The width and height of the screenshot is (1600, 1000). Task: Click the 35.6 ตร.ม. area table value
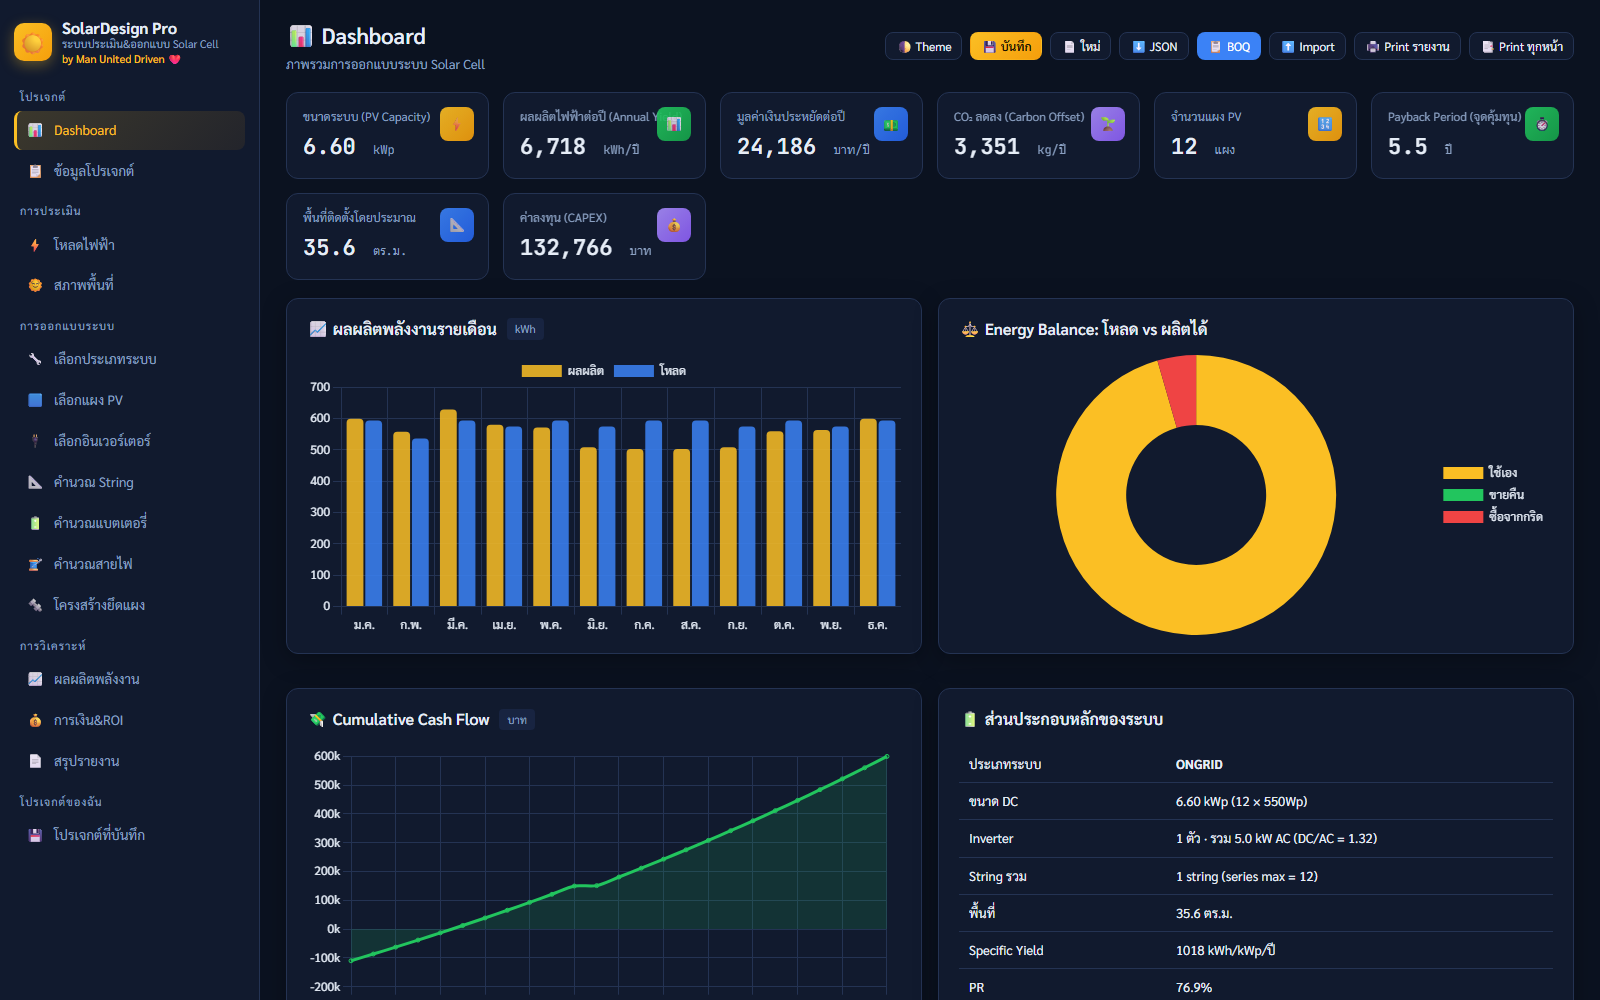(x=1204, y=914)
